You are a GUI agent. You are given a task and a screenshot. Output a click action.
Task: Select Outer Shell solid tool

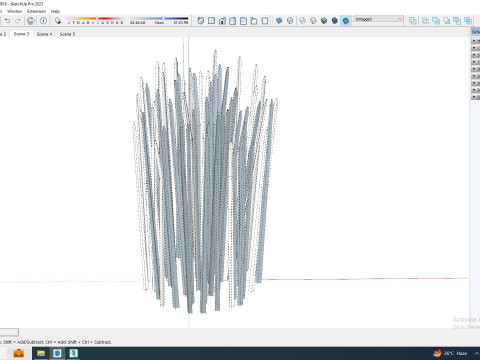pyautogui.click(x=413, y=21)
